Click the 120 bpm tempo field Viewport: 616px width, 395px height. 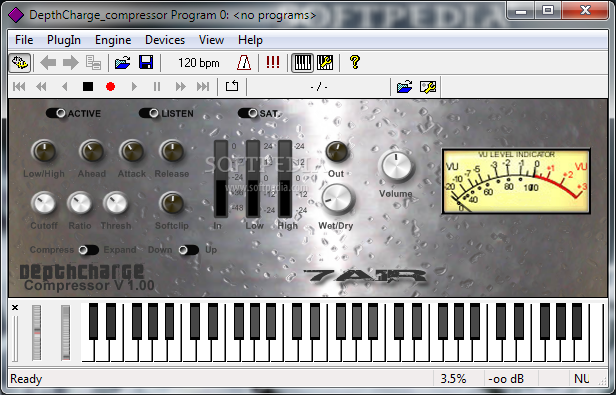point(198,63)
